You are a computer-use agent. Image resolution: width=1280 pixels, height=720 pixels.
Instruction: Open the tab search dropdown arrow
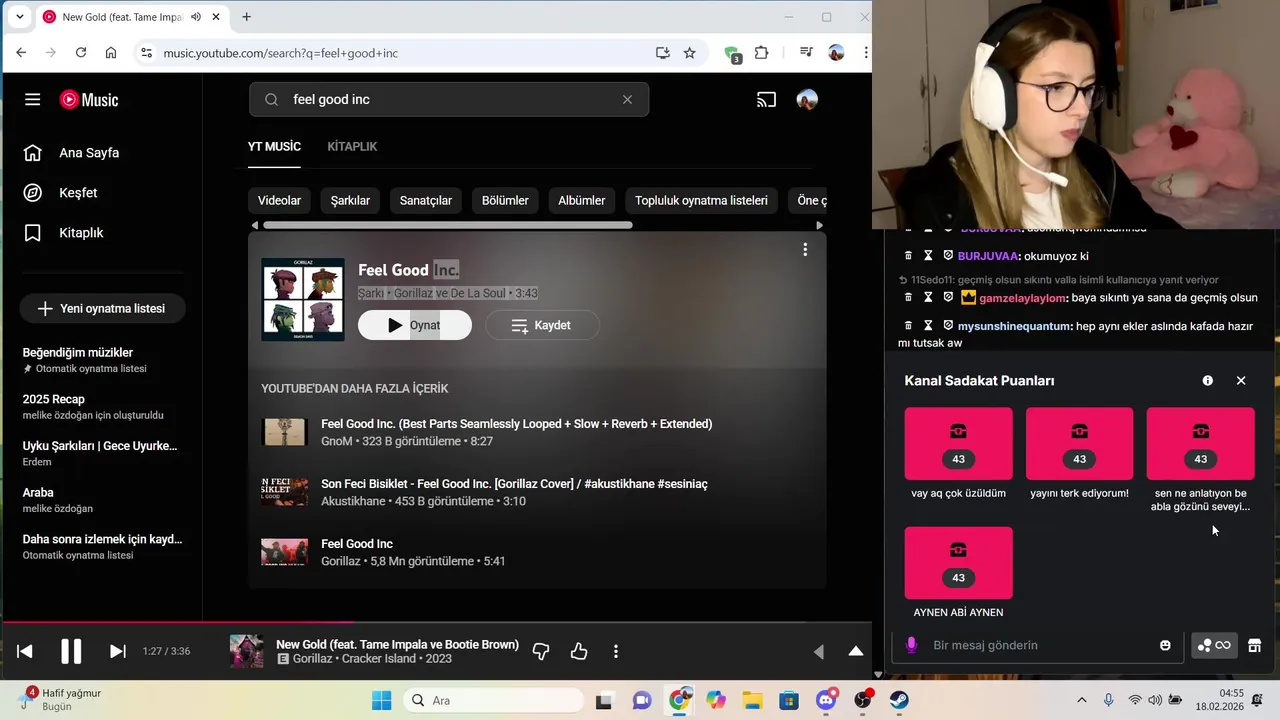coord(19,17)
